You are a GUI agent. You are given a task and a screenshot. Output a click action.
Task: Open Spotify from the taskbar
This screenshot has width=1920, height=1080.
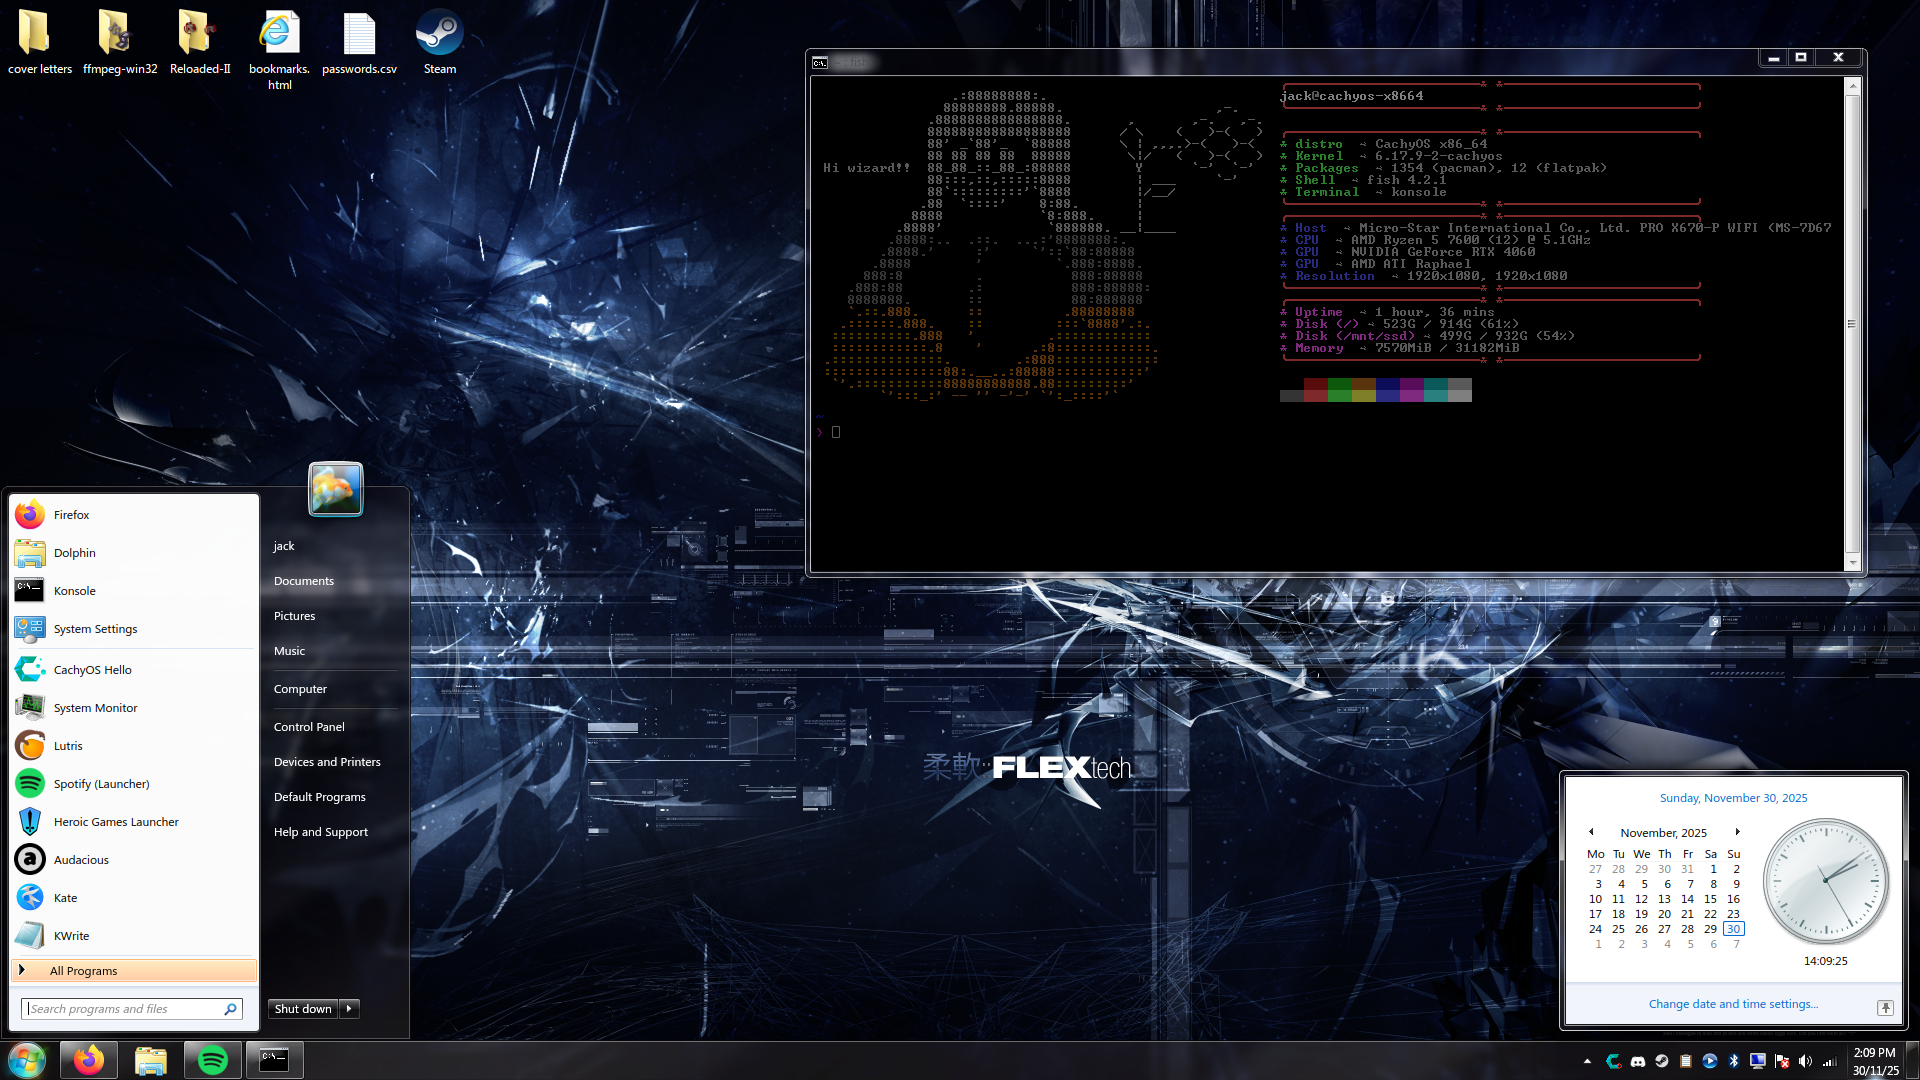pyautogui.click(x=212, y=1060)
